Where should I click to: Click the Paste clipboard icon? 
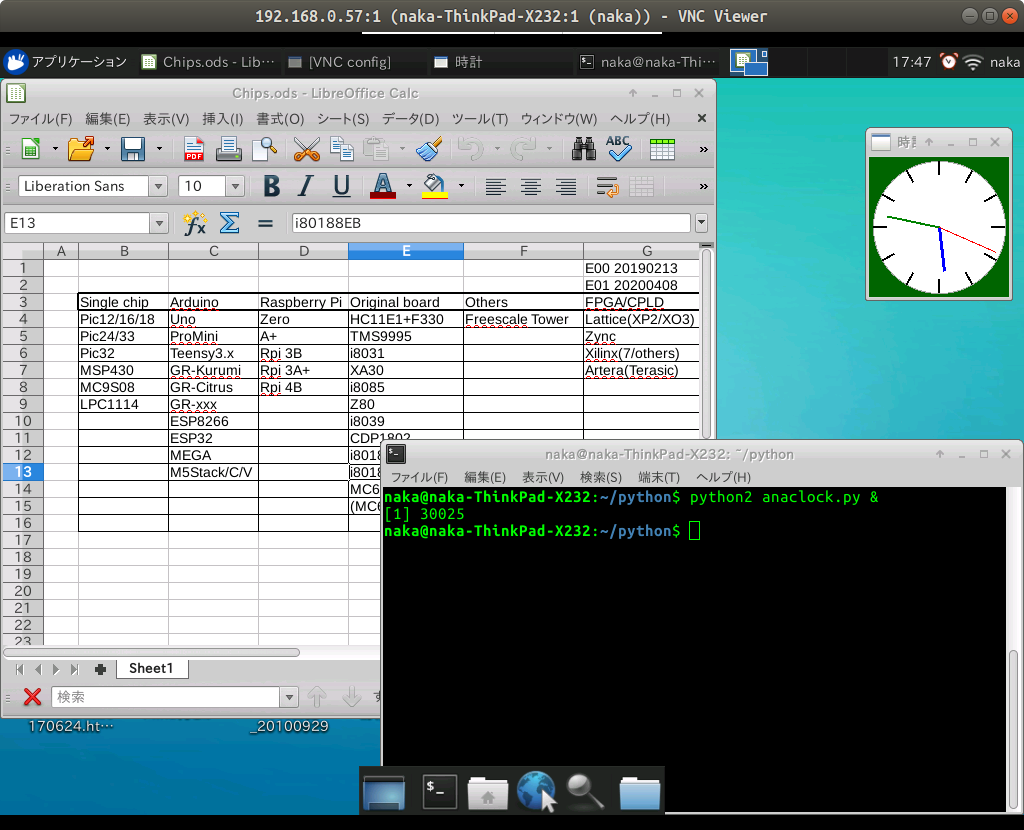click(x=376, y=149)
